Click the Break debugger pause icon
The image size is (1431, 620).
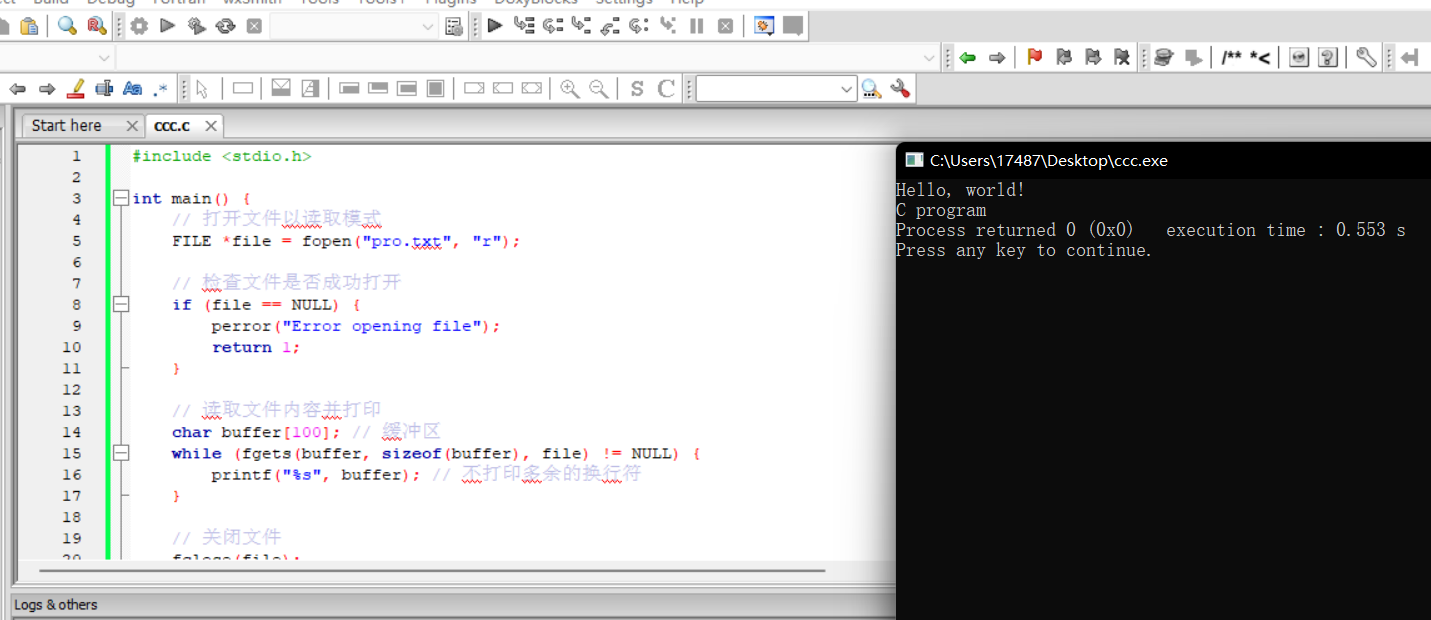[x=696, y=26]
